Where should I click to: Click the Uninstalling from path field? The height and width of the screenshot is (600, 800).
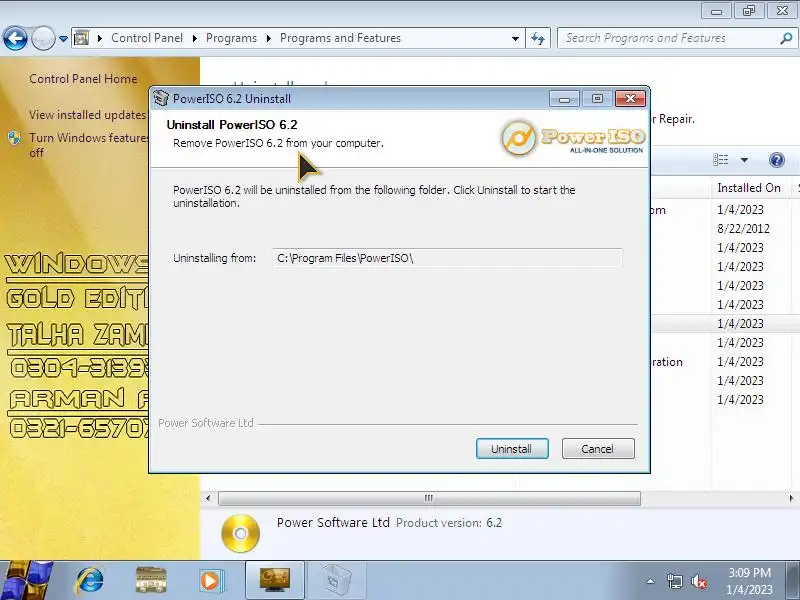(x=447, y=258)
